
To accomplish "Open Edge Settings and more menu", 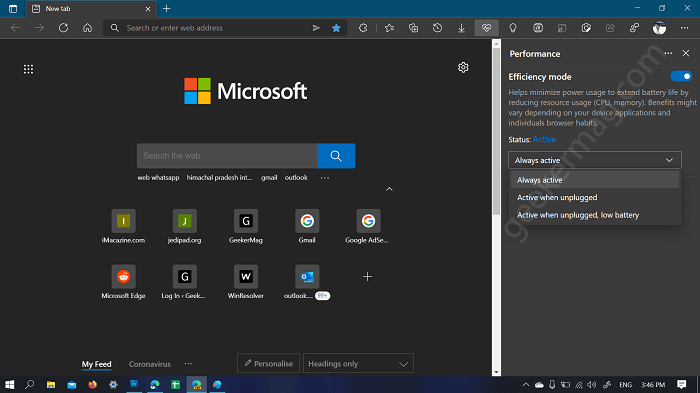I will click(x=684, y=28).
